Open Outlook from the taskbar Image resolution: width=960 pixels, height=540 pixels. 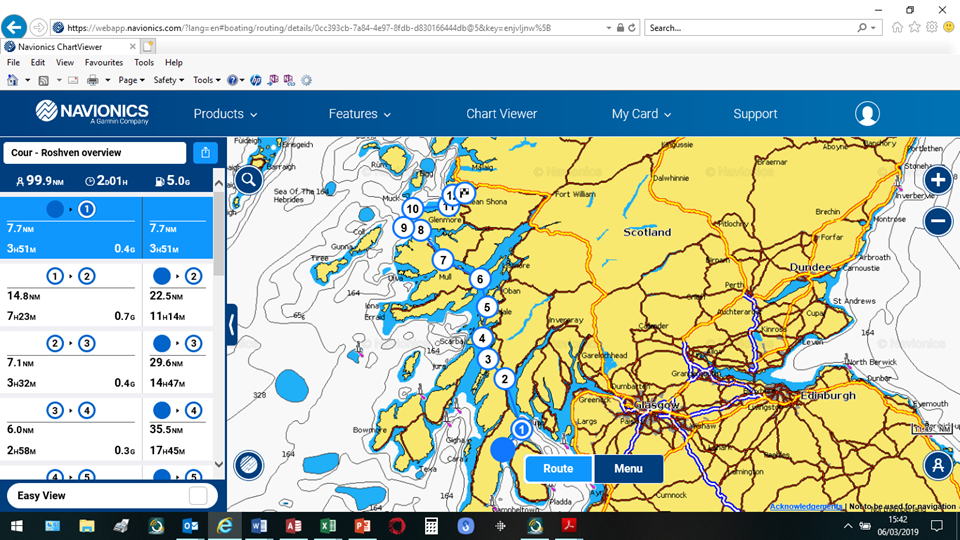point(190,525)
